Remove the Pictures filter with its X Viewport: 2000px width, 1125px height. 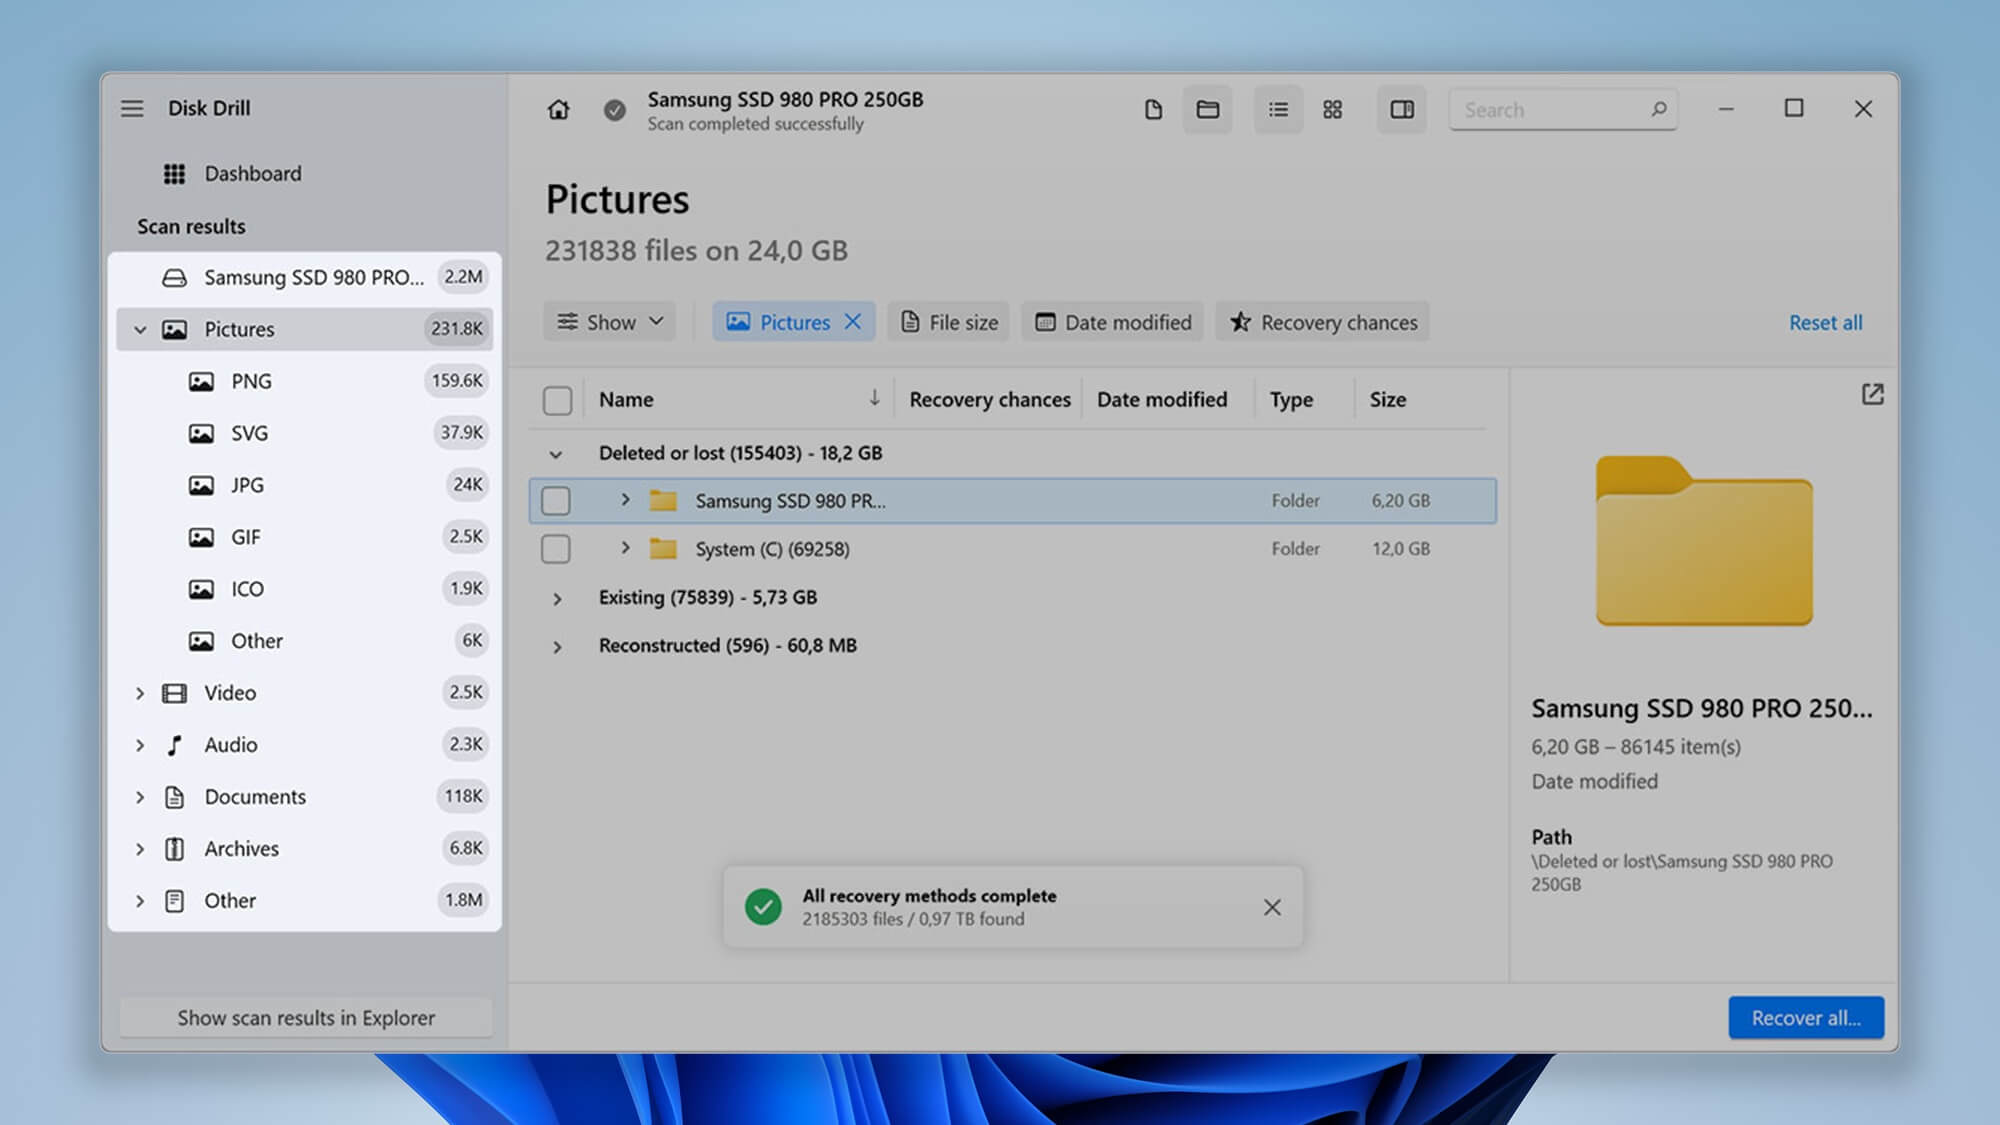853,322
